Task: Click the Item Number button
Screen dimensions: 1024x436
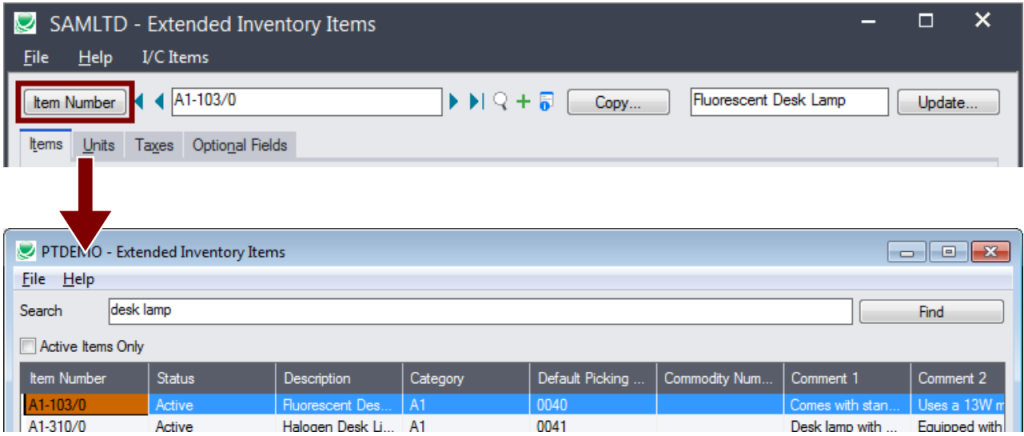Action: (x=74, y=102)
